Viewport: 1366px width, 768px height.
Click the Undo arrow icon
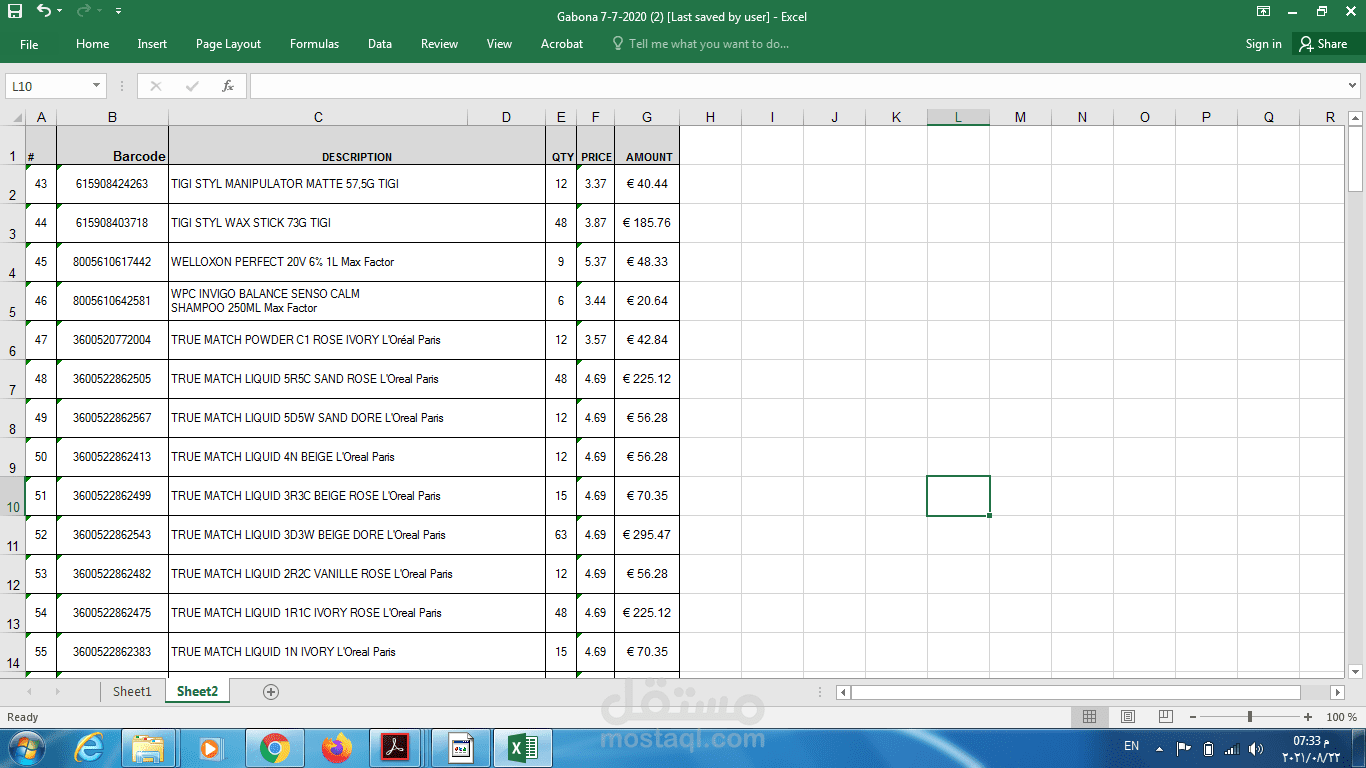tap(43, 11)
